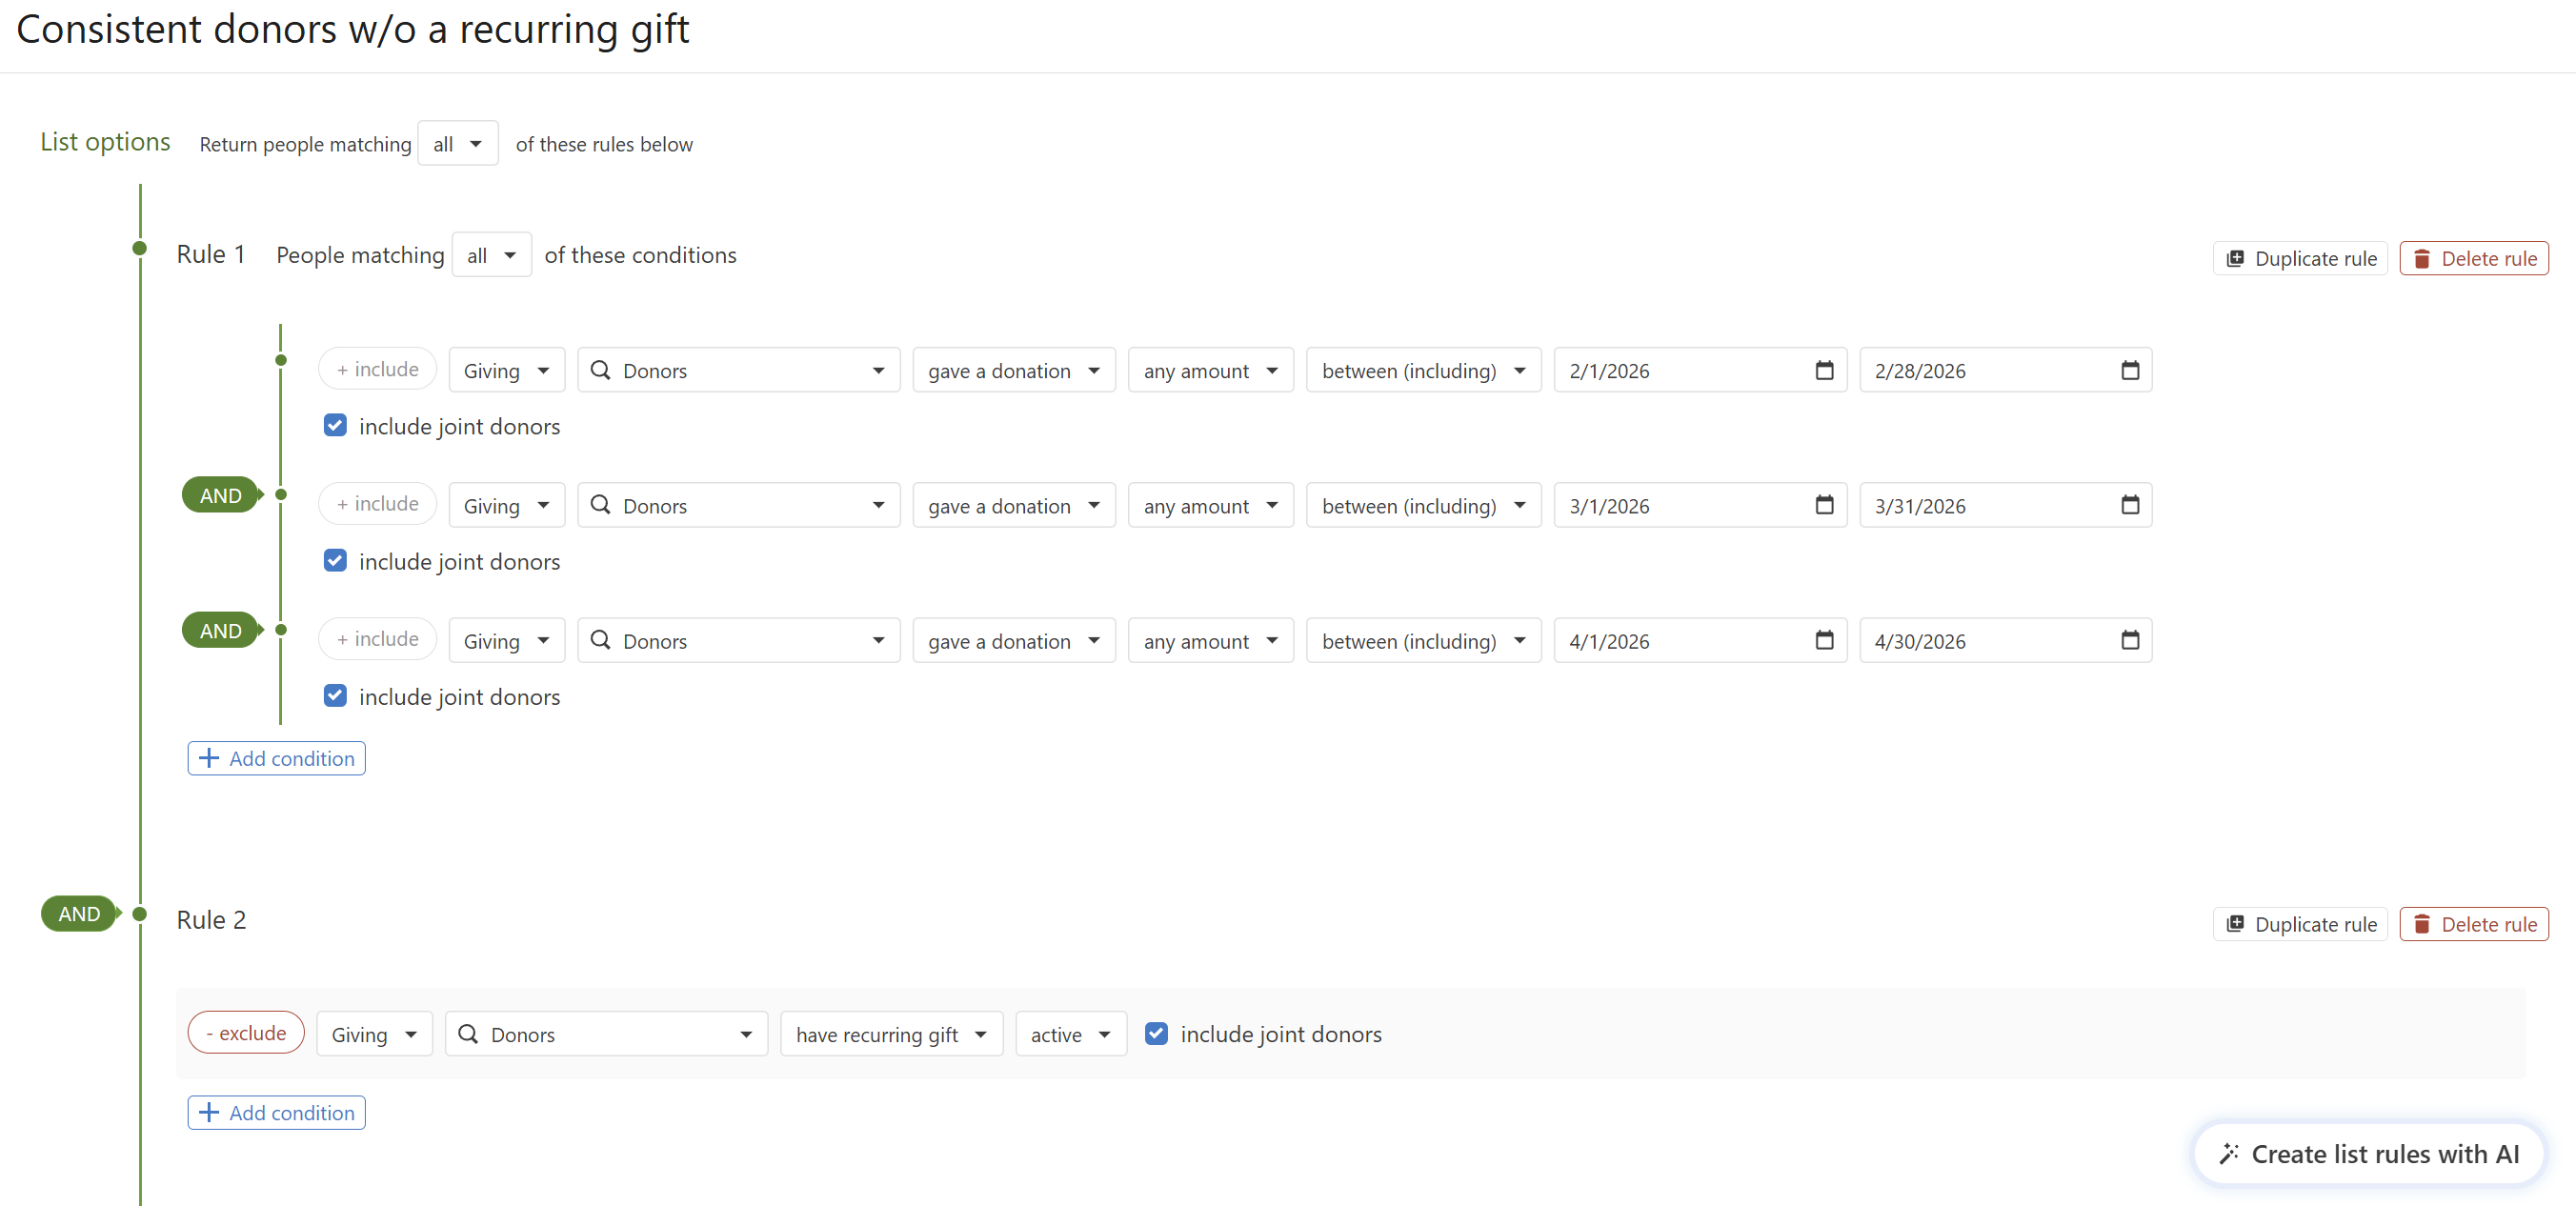Add condition to Rule 1

click(x=276, y=758)
